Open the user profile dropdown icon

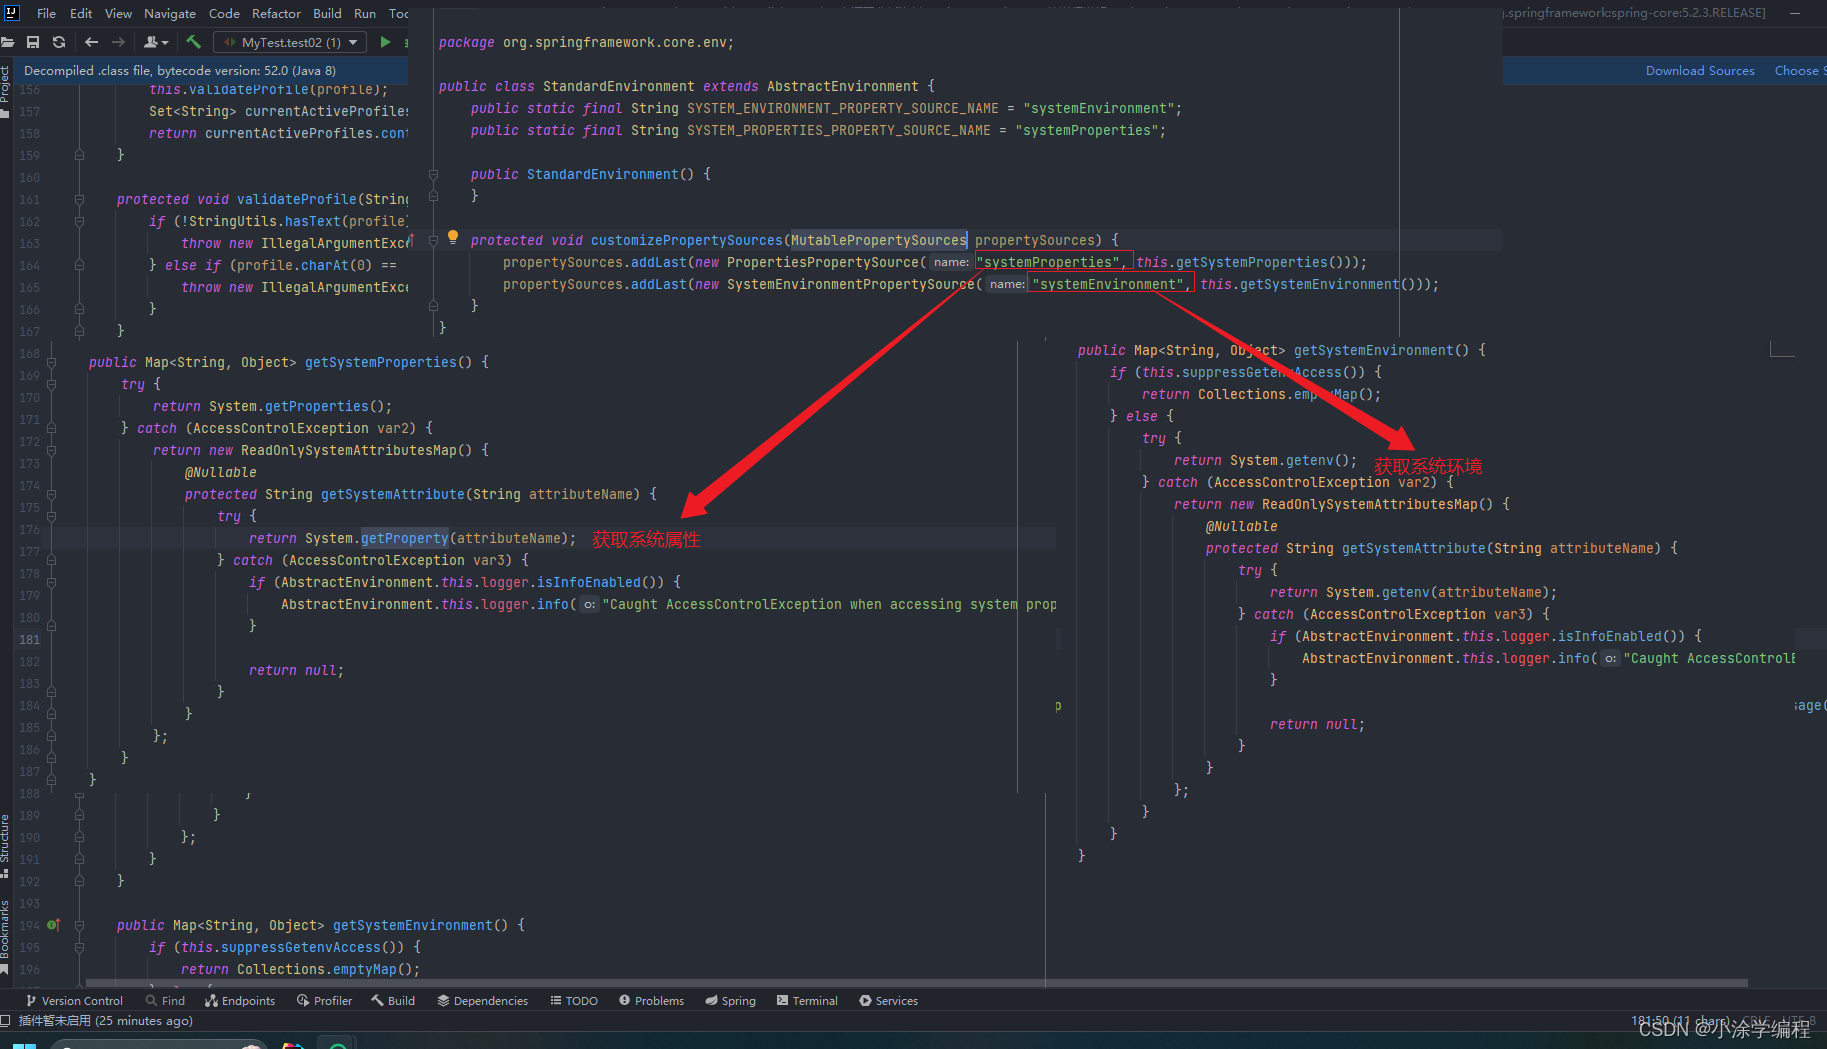tap(156, 42)
